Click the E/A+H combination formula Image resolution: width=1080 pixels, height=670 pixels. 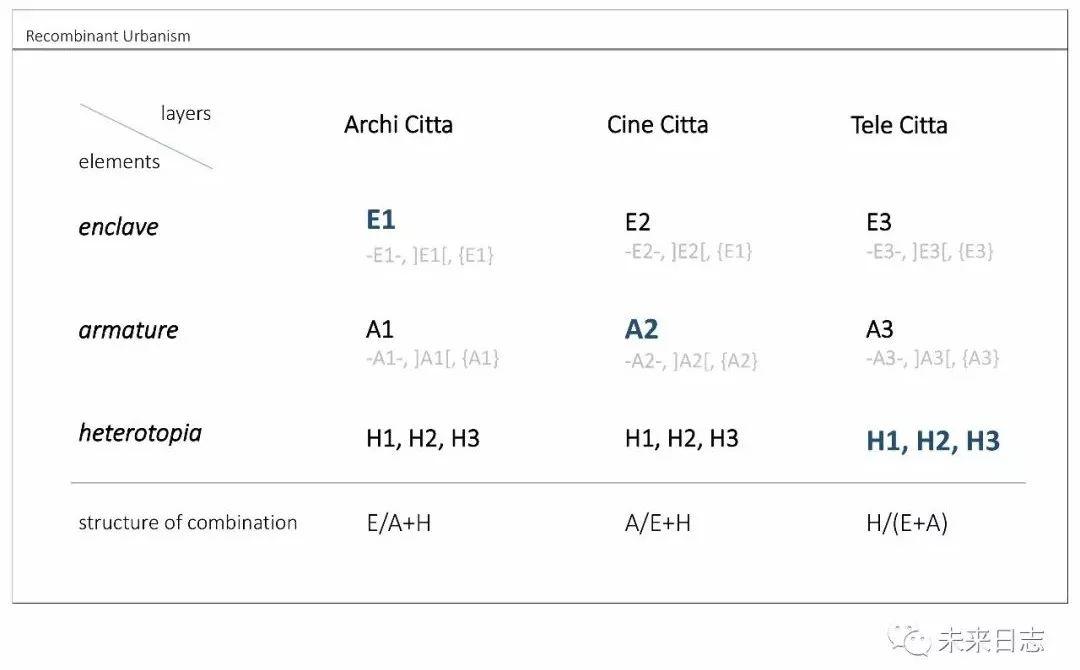tap(399, 523)
